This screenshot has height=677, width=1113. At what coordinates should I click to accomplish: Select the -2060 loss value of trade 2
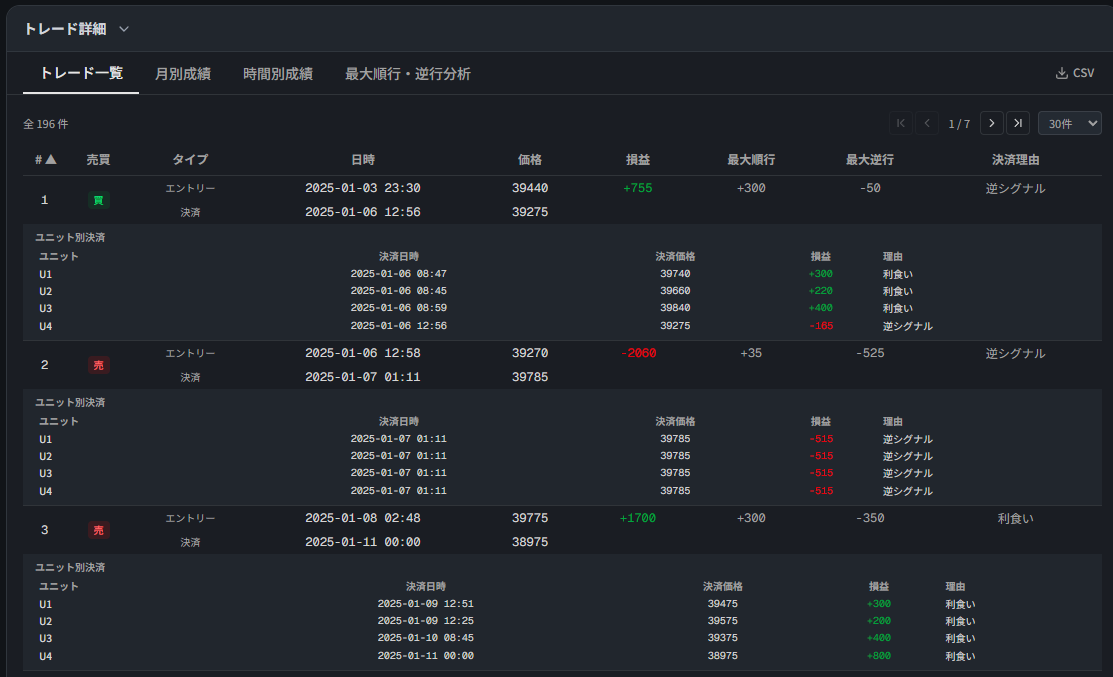pyautogui.click(x=638, y=353)
